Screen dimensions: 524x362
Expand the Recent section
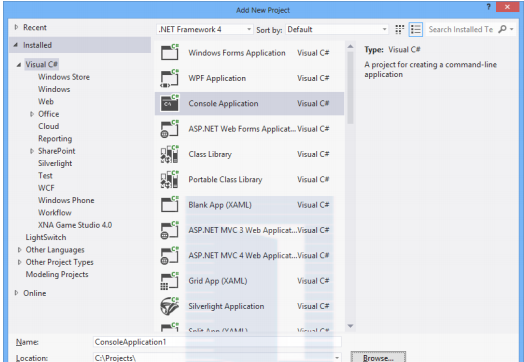coord(16,27)
